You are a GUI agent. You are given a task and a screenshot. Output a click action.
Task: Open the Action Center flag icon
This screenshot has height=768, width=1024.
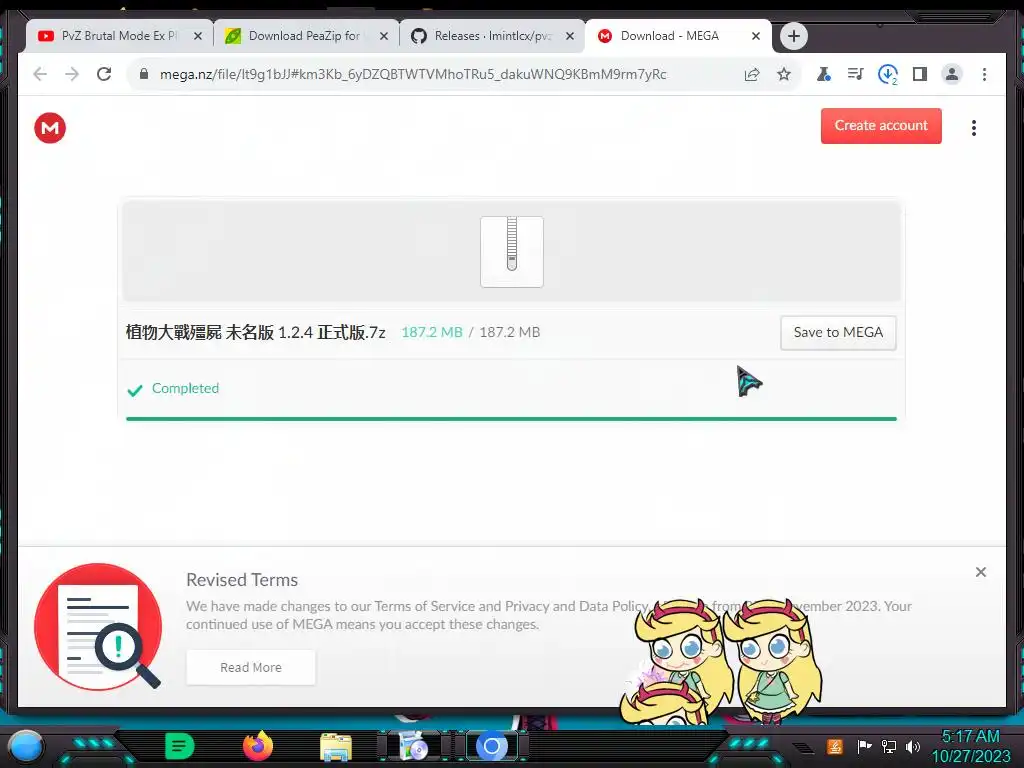864,746
